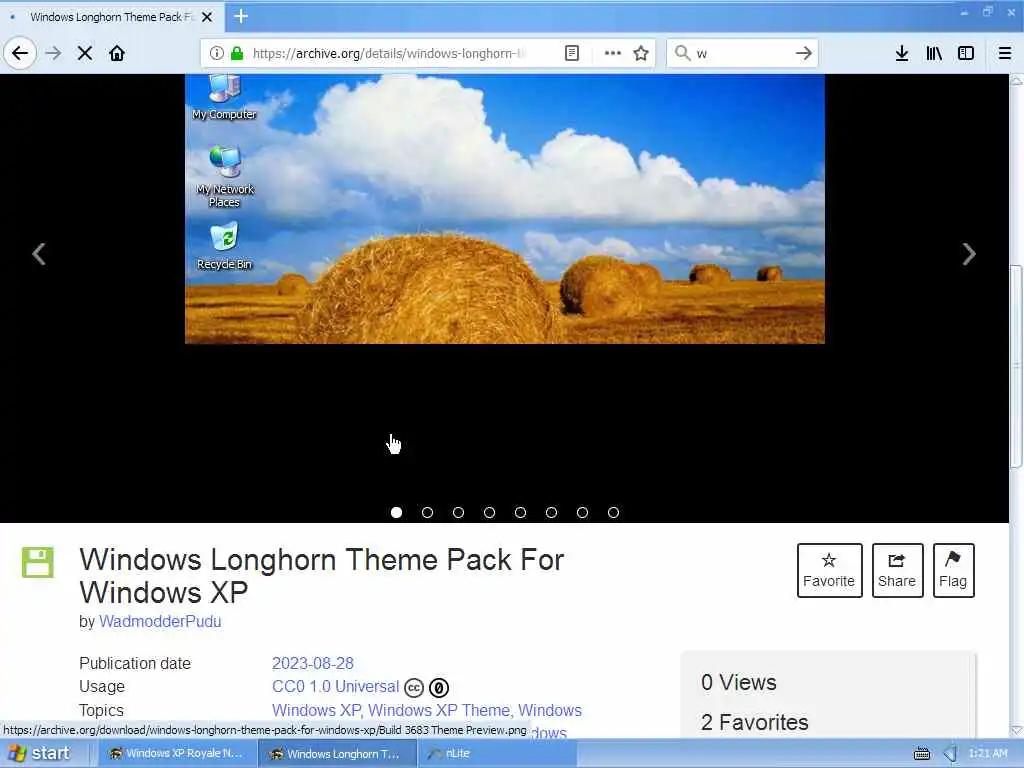Screen dimensions: 1024x768
Task: Show the previous carousel image
Action: [39, 254]
